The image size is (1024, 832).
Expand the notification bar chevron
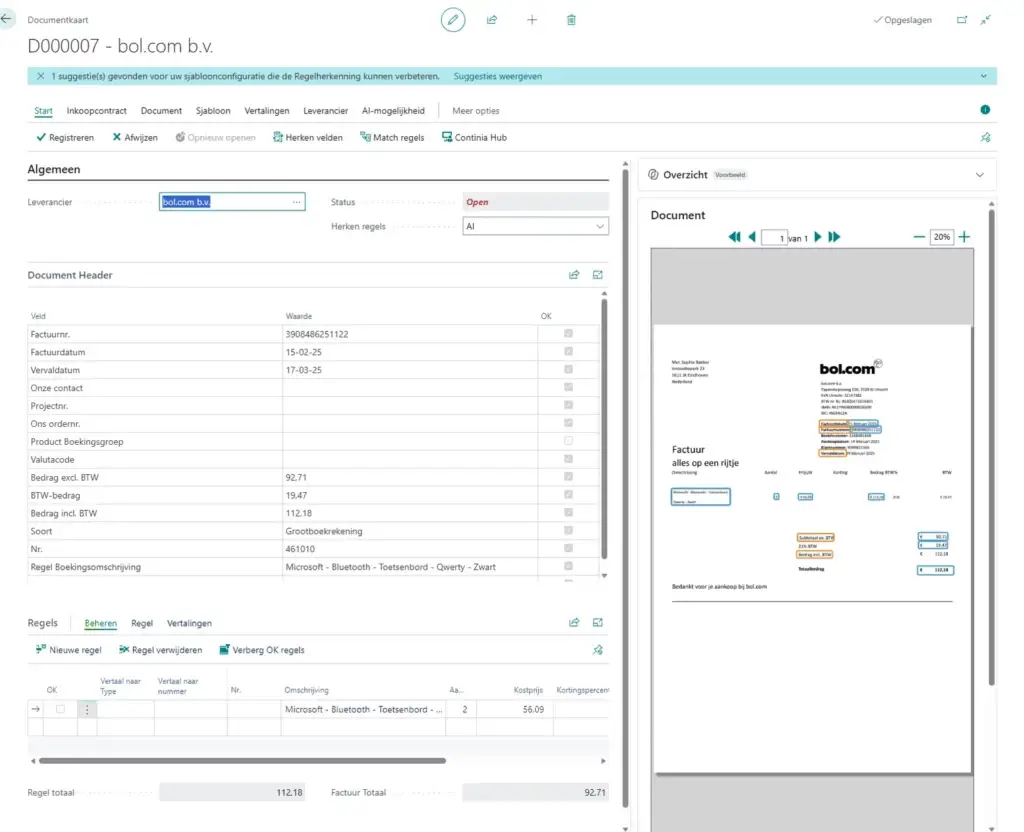[x=984, y=76]
